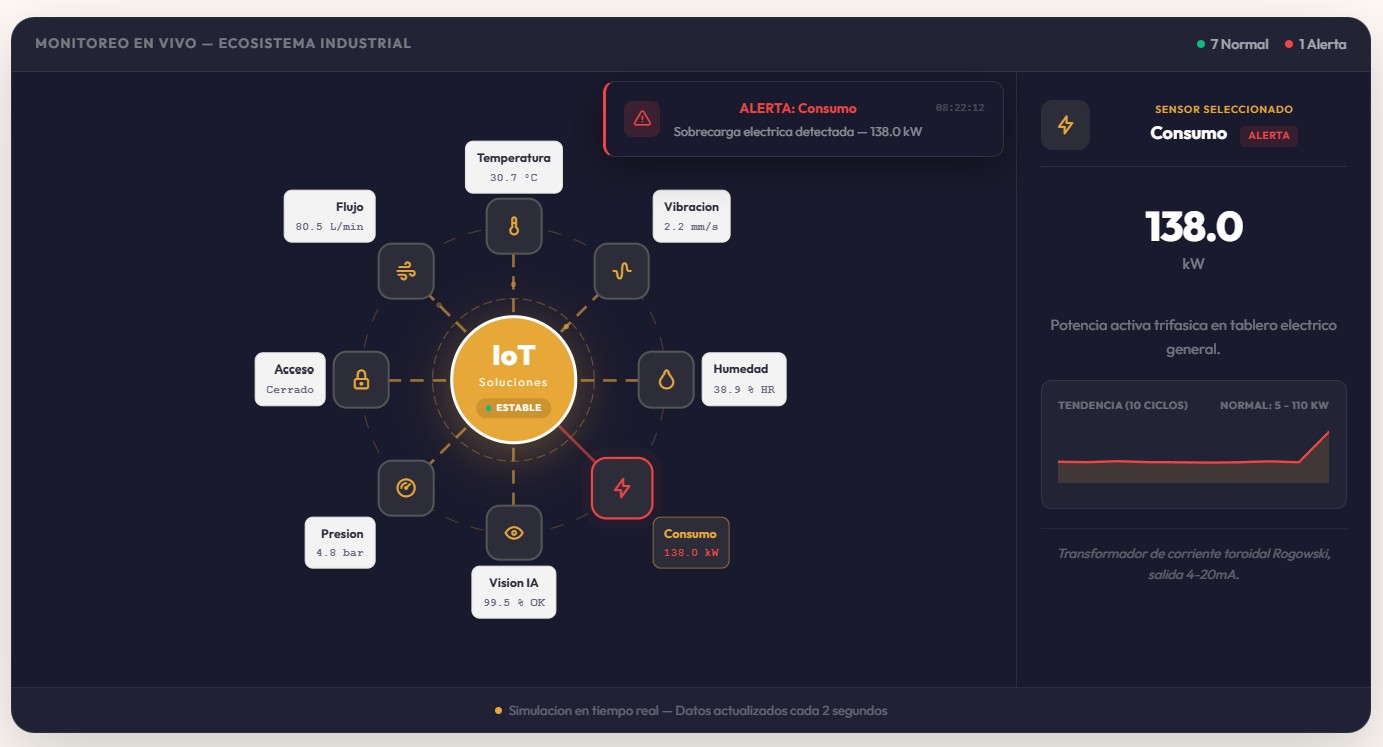1383x747 pixels.
Task: Click the red ALERTA badge beside Consumo
Action: click(1269, 135)
